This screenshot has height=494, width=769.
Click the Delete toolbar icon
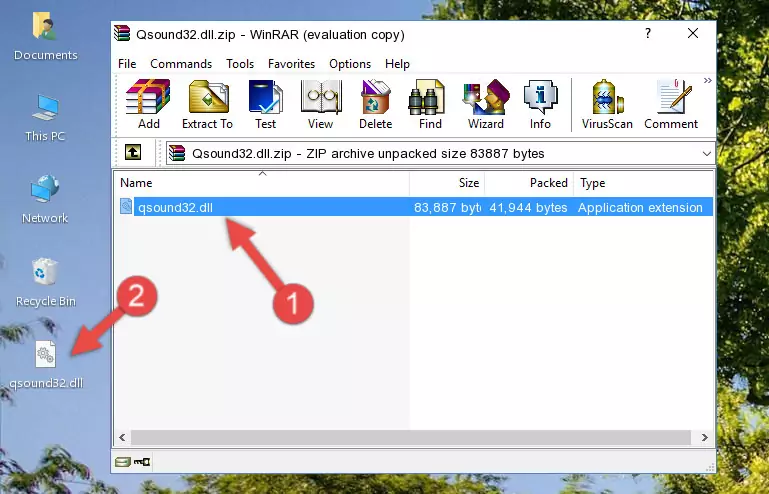(x=375, y=104)
